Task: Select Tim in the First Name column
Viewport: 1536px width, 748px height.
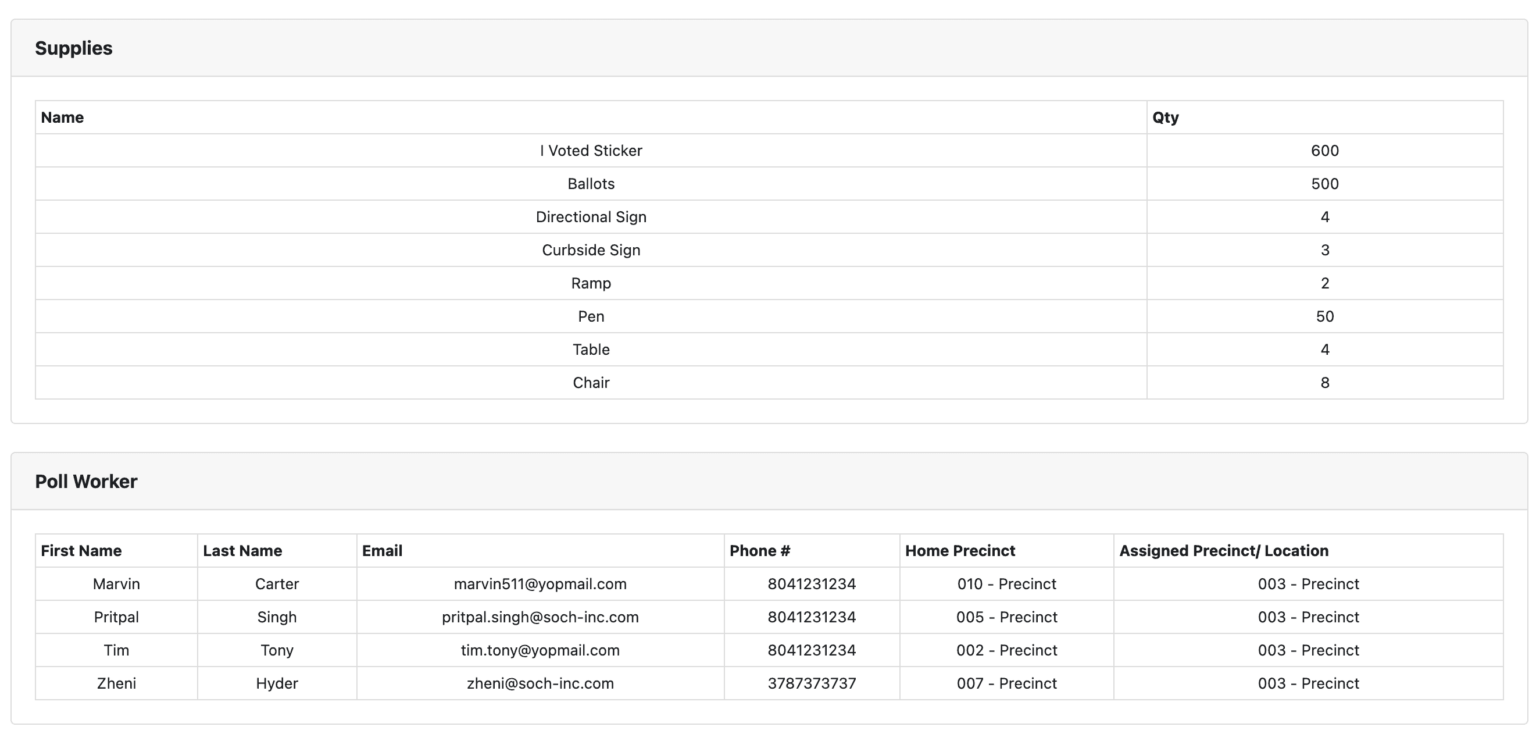Action: coord(116,650)
